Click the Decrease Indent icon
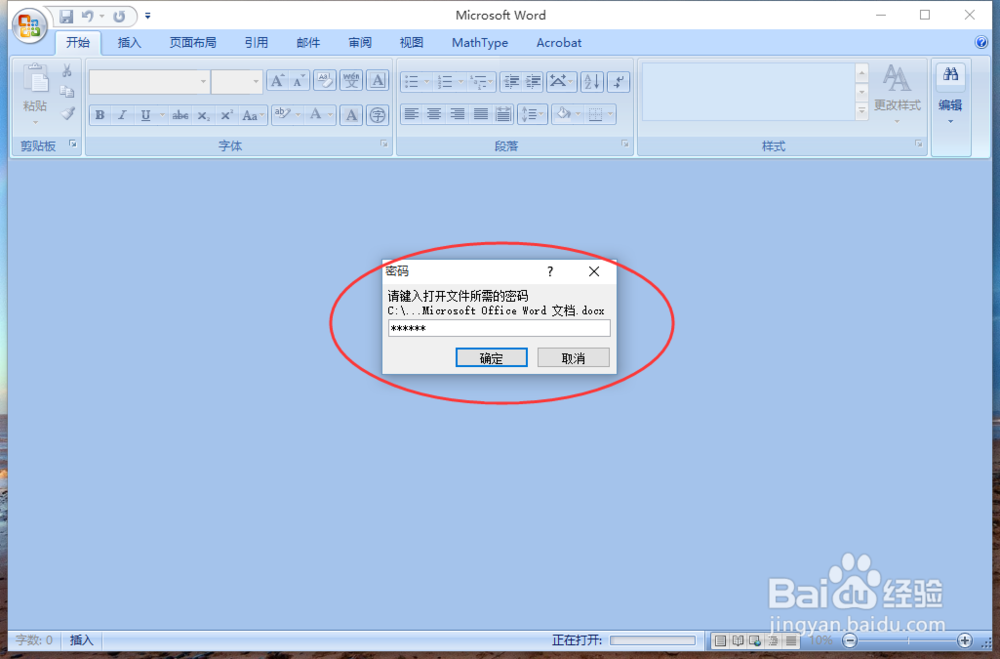 point(511,81)
